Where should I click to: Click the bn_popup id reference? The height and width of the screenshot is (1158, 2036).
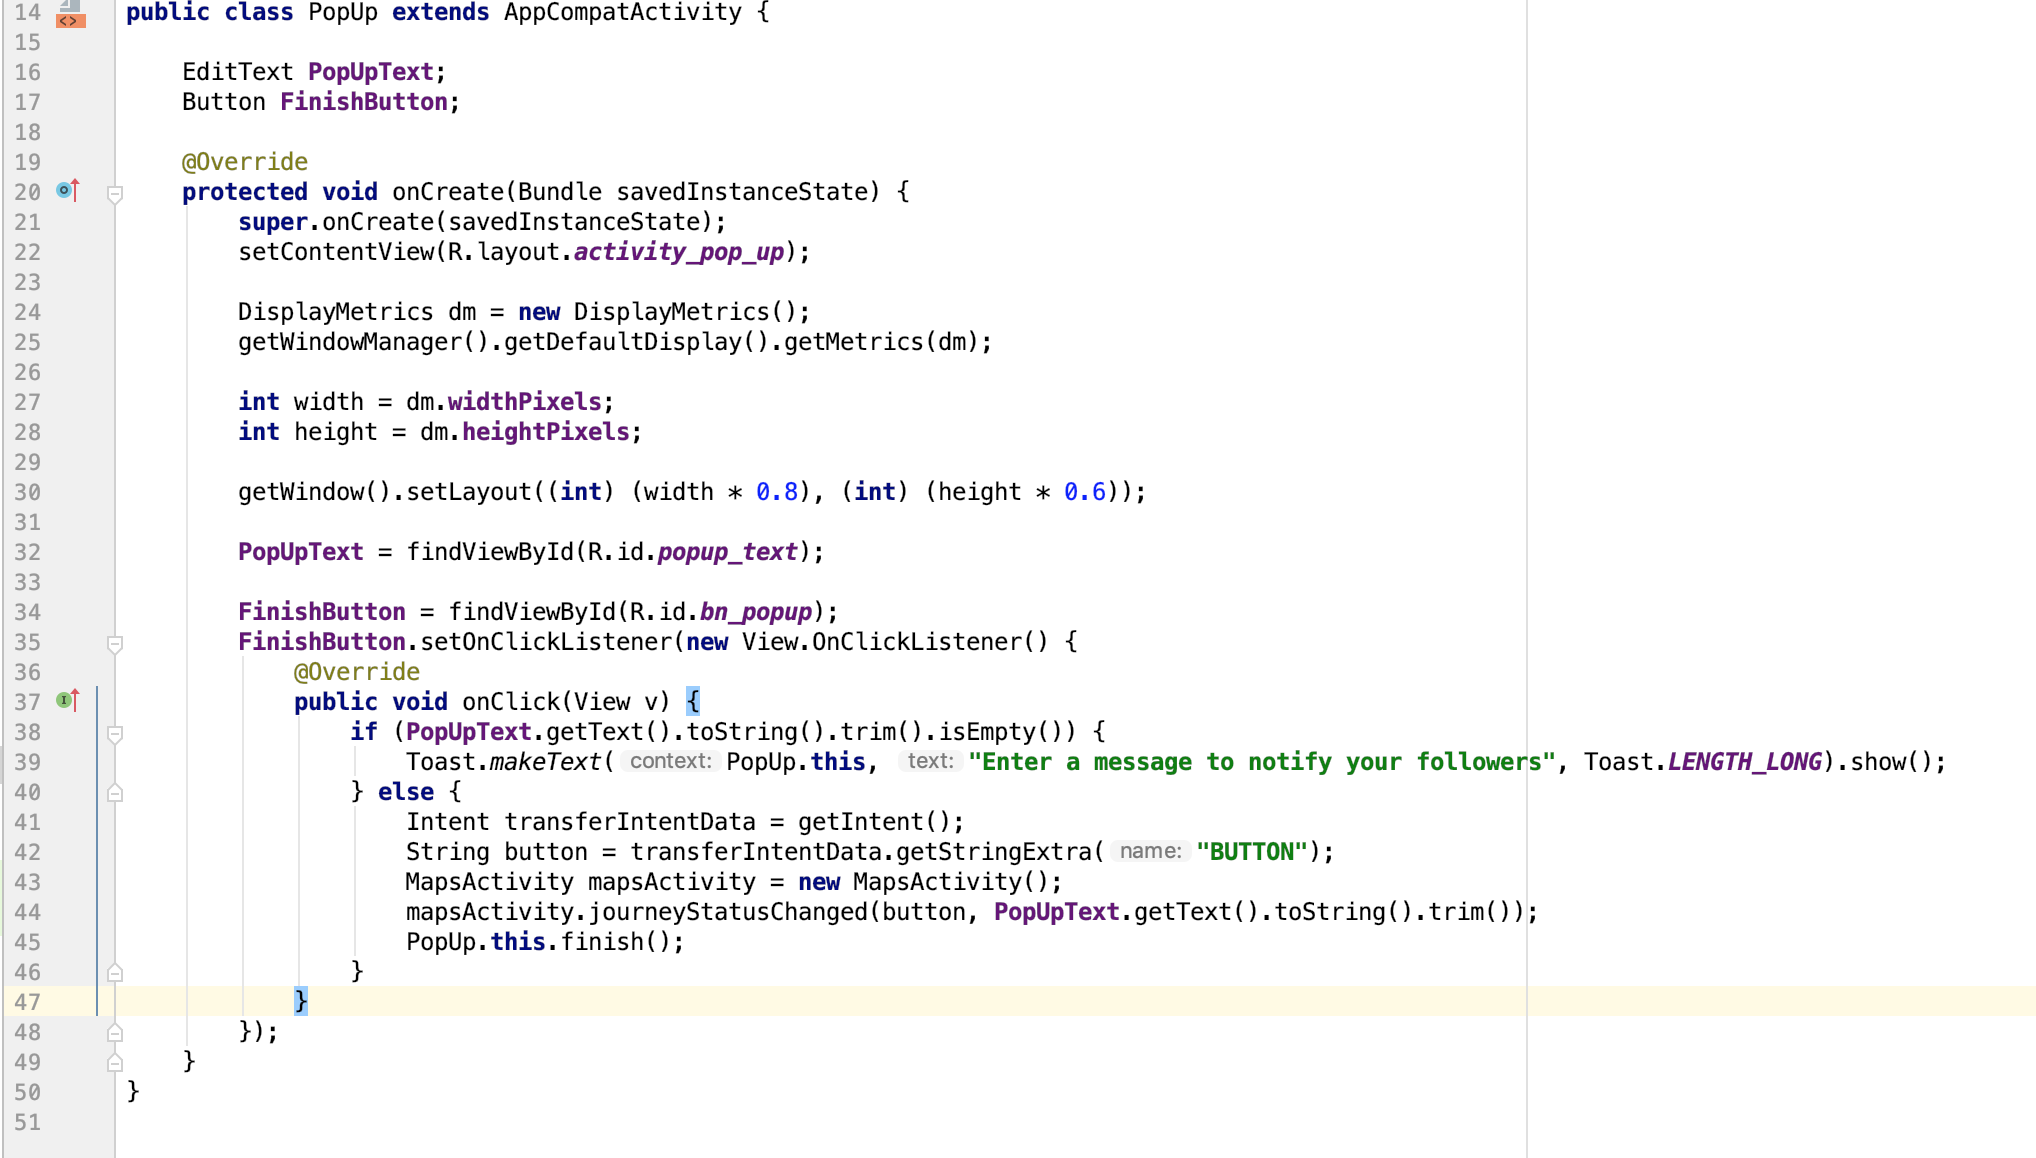click(x=755, y=612)
